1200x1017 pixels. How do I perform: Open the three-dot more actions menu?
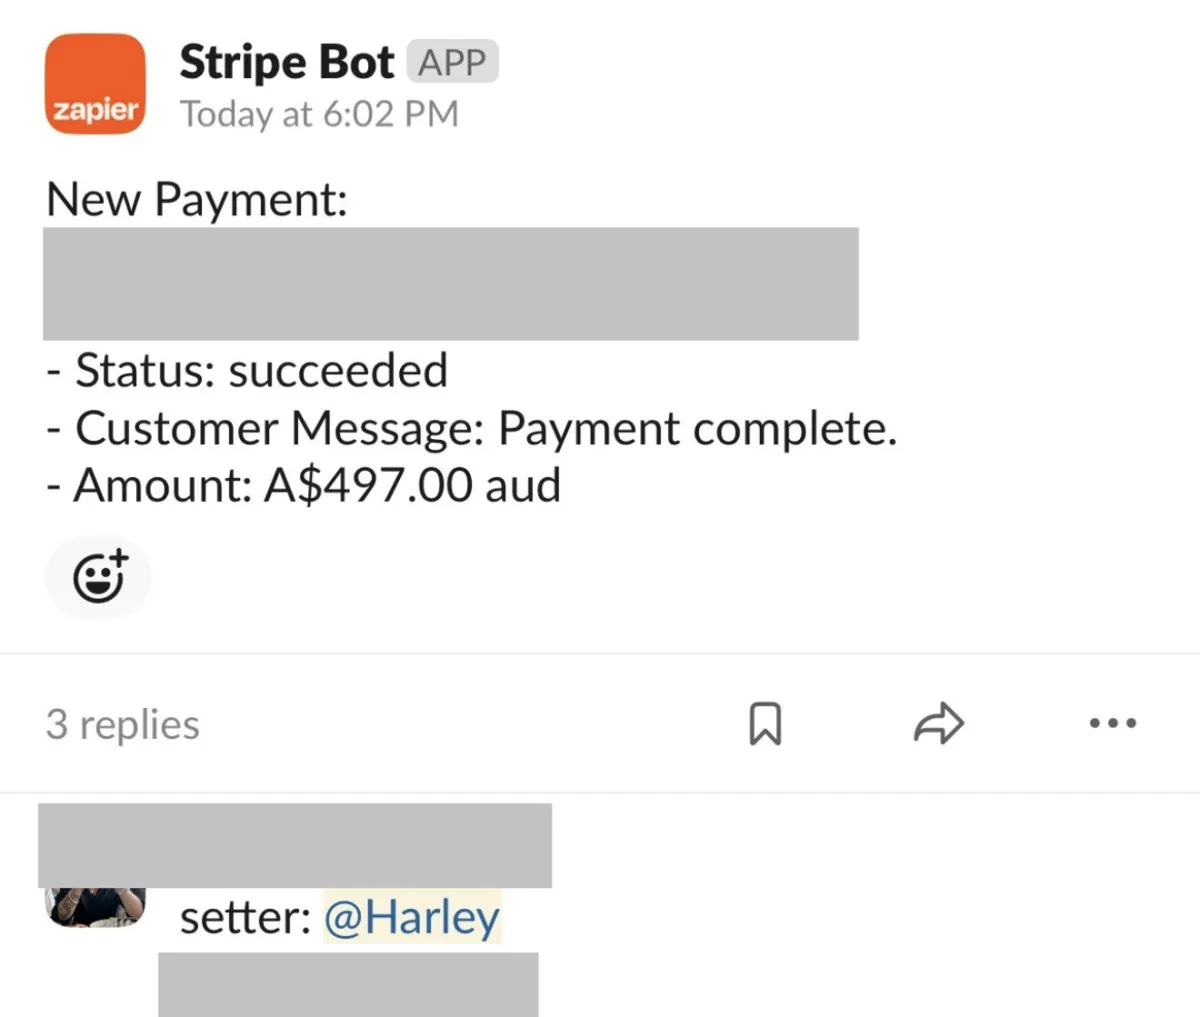click(1112, 723)
